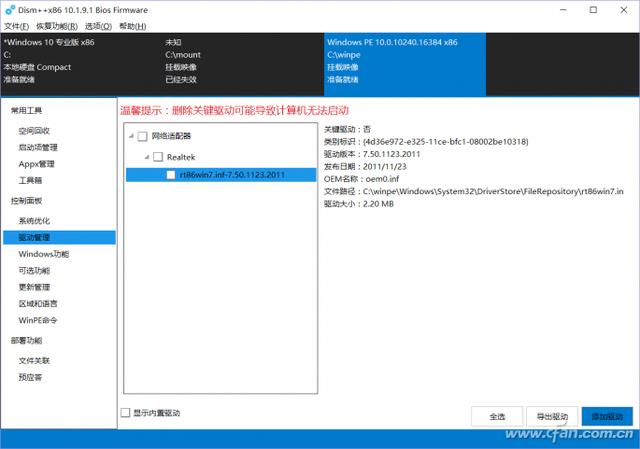Screen dimensions: 640x449
Task: Click the 关键驱动：否 text
Action: [x=347, y=129]
